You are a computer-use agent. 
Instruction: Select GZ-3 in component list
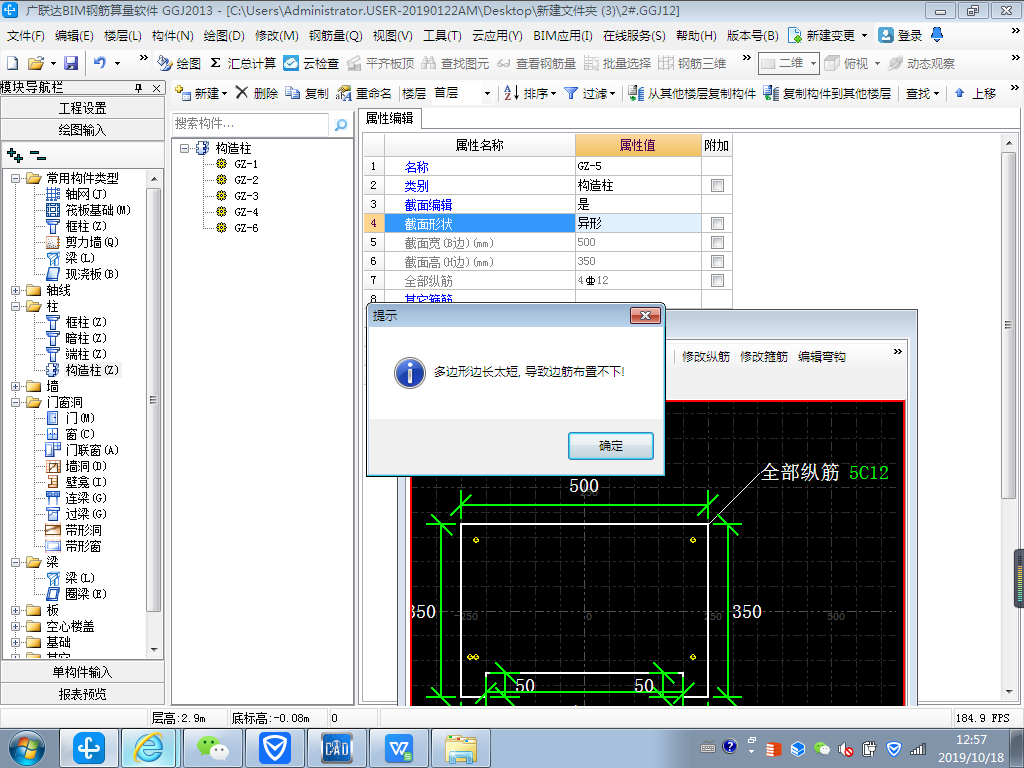(246, 196)
